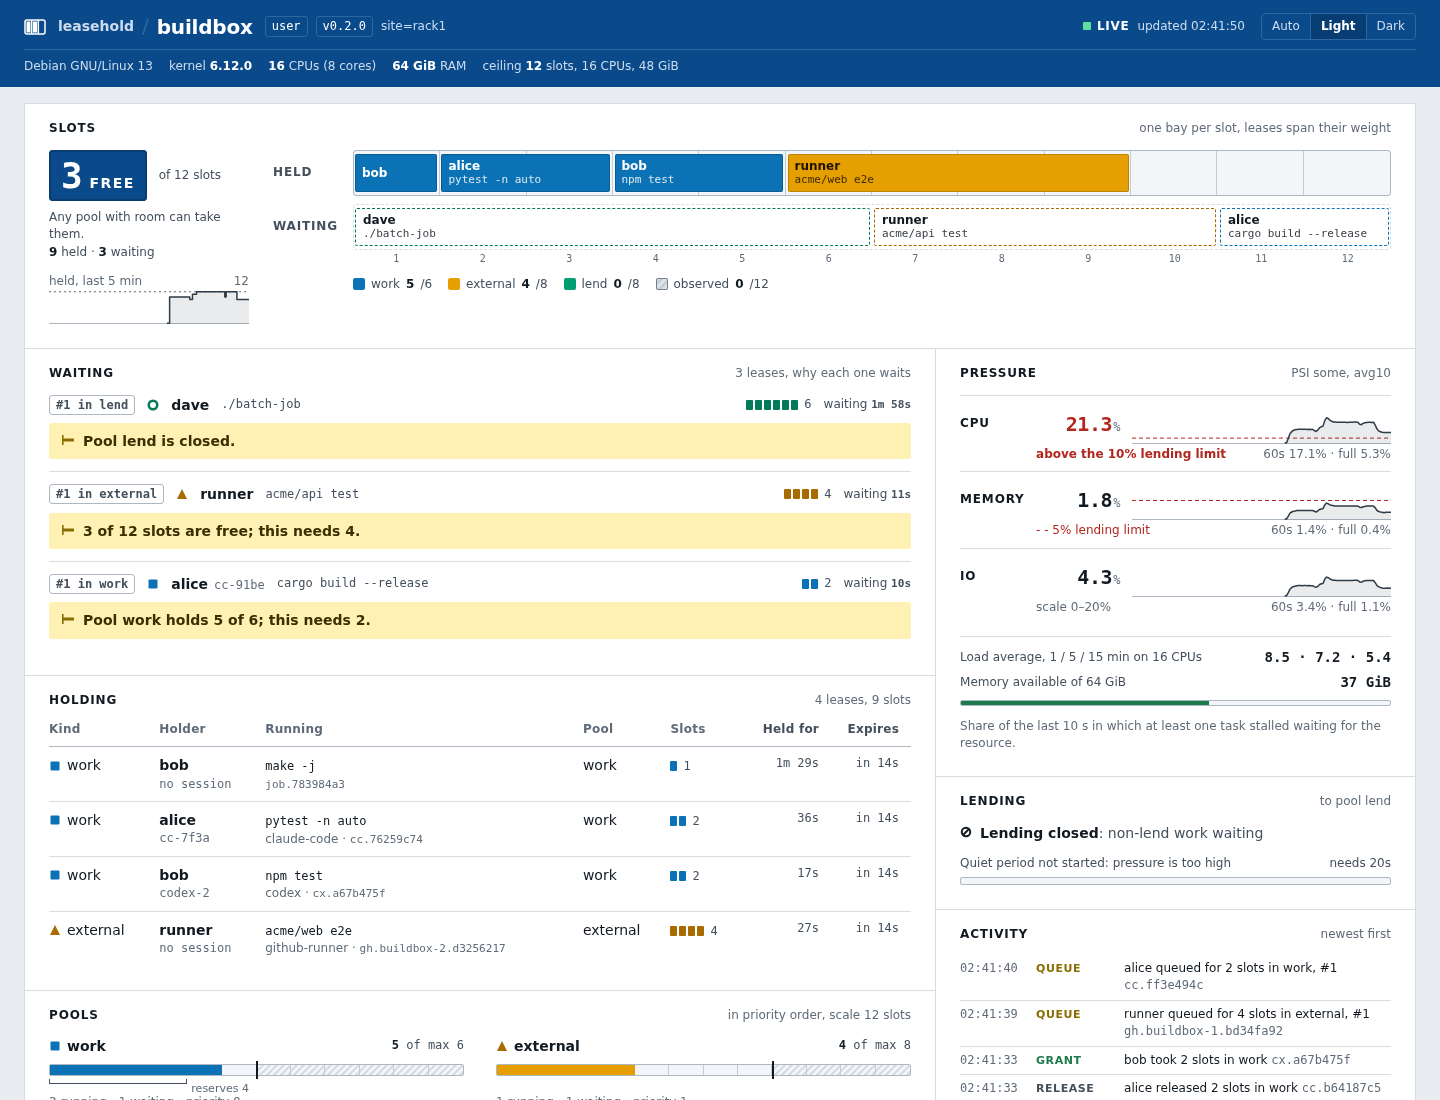The height and width of the screenshot is (1100, 1440).
Task: Select alice's cargo build waiting block
Action: pyautogui.click(x=1304, y=227)
